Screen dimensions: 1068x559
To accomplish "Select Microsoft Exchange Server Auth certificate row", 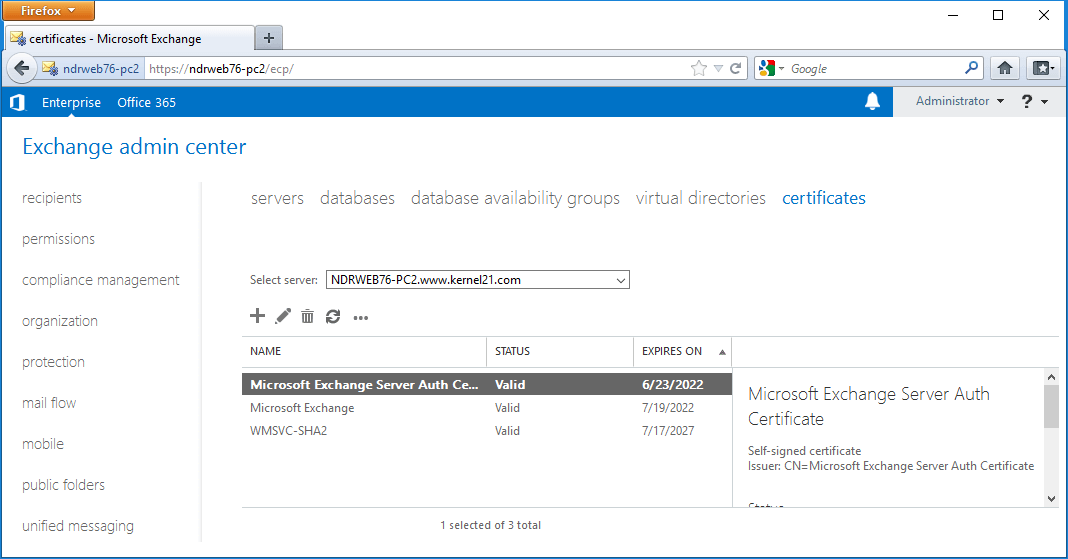I will 487,385.
